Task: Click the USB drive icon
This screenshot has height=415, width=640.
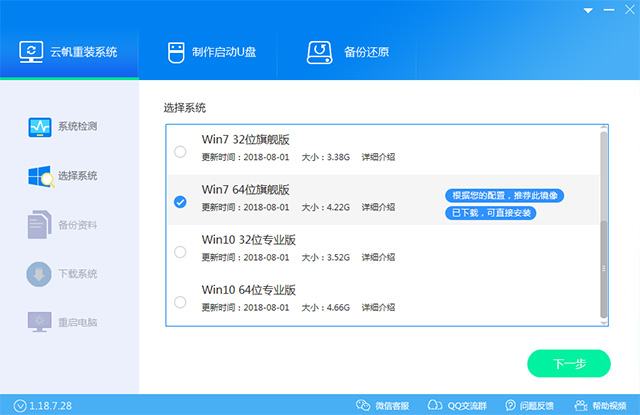Action: [x=176, y=53]
